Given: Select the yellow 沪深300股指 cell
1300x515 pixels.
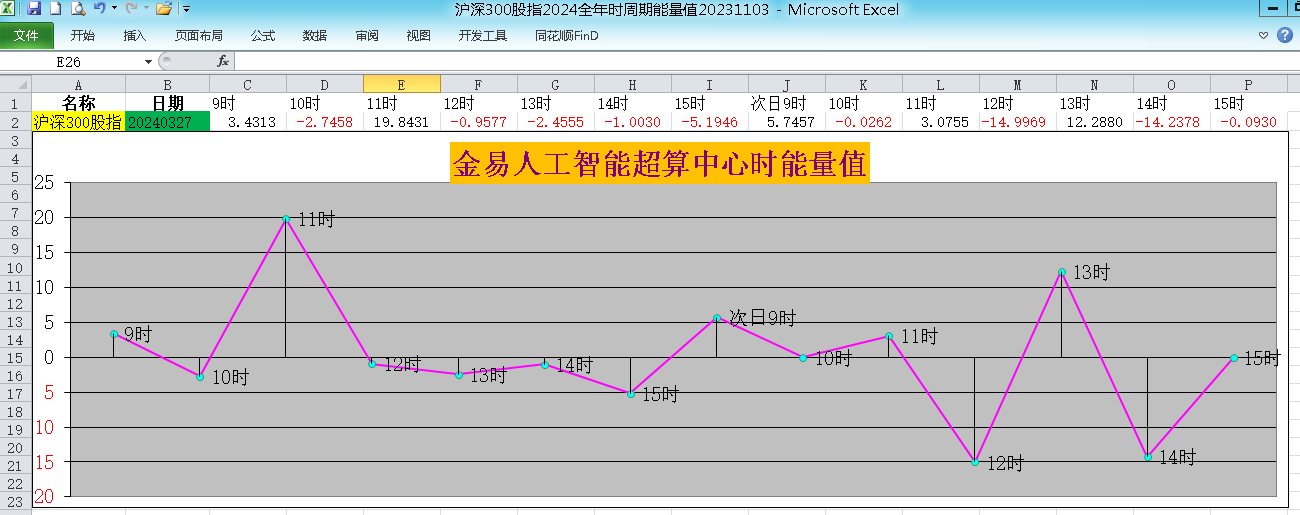Looking at the screenshot, I should pyautogui.click(x=79, y=122).
